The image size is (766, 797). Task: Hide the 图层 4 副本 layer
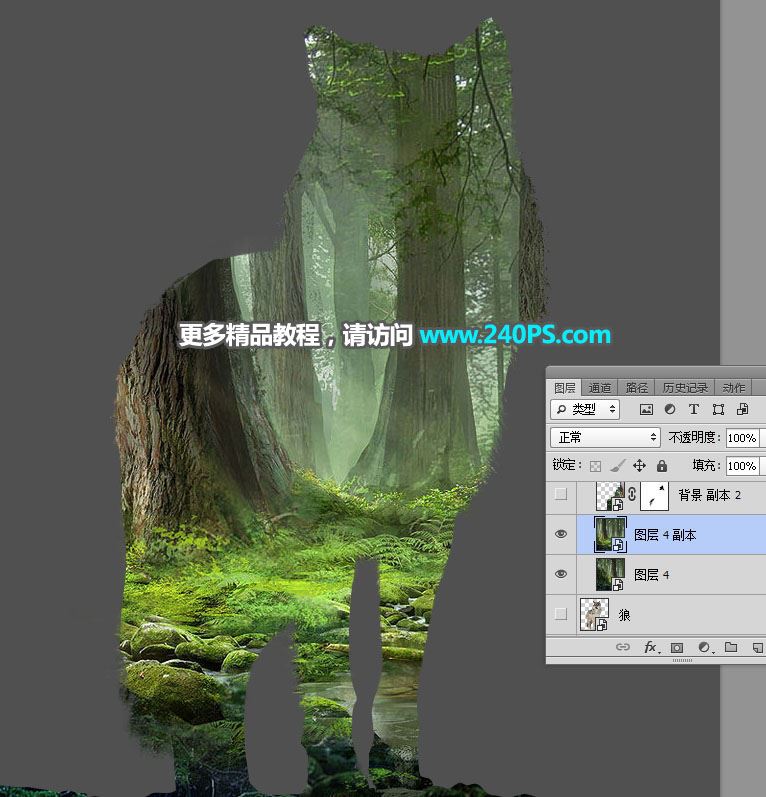click(x=561, y=534)
